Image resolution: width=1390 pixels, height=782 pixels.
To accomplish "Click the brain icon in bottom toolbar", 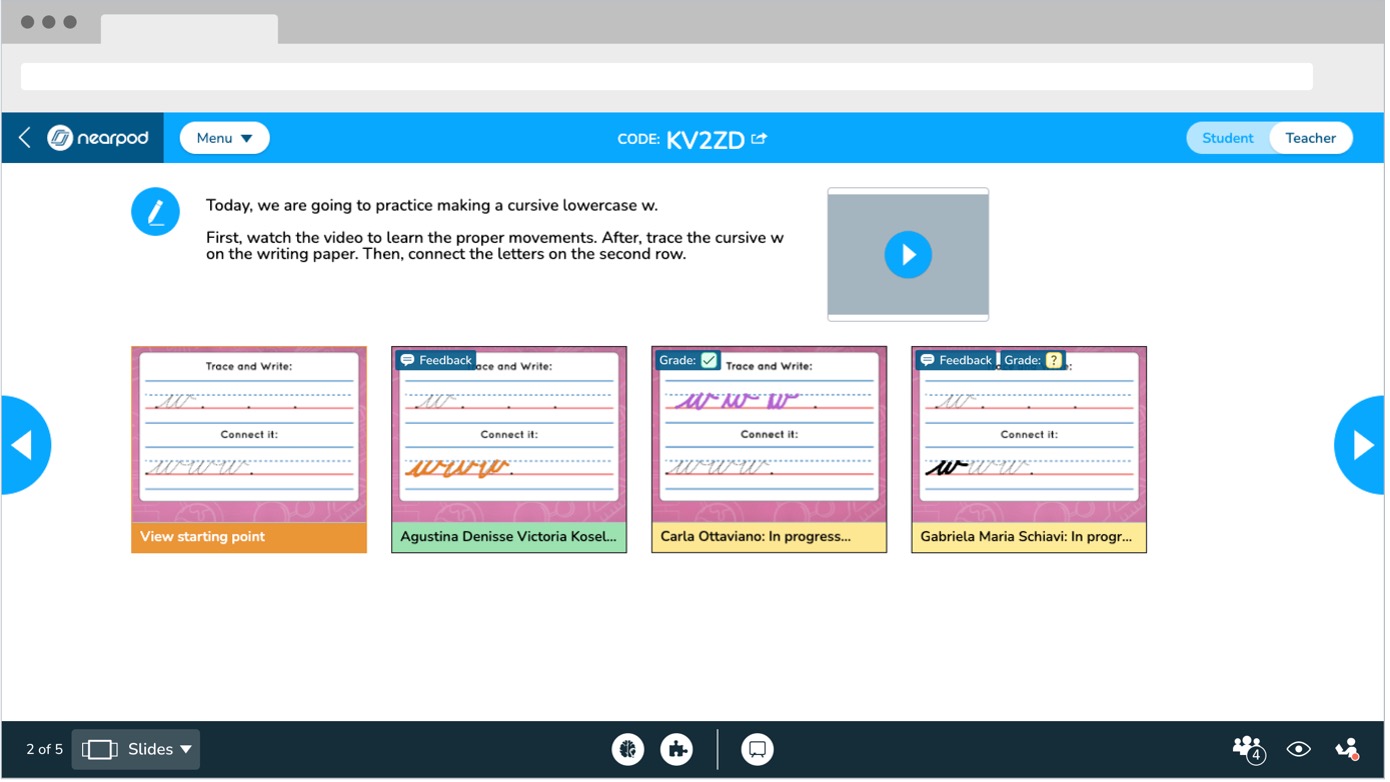I will click(x=629, y=751).
